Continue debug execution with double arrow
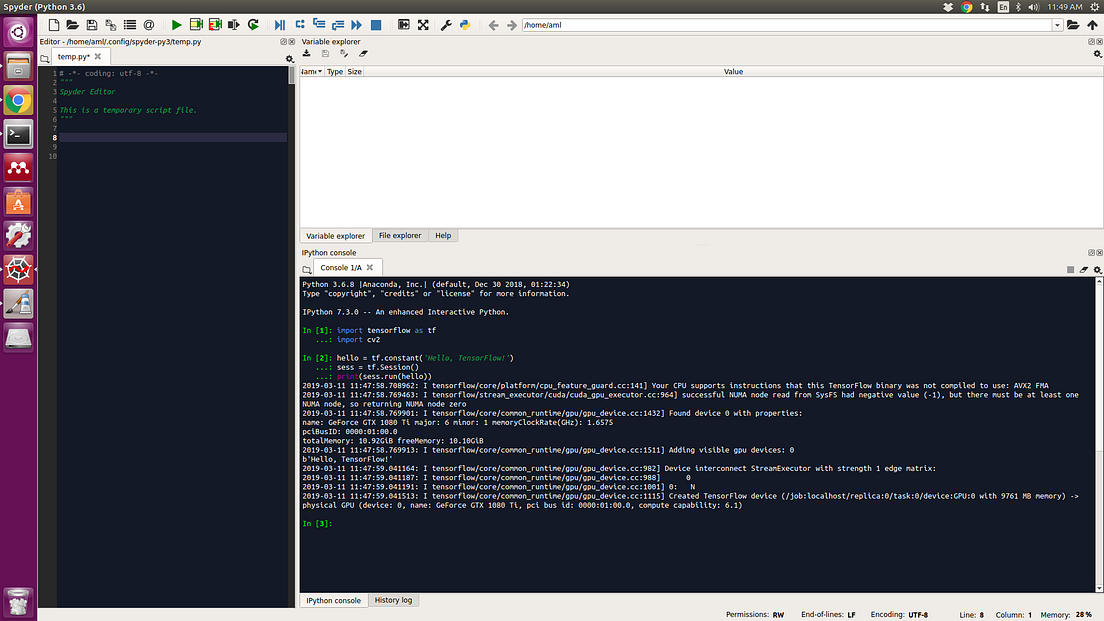The height and width of the screenshot is (621, 1104). 356,25
